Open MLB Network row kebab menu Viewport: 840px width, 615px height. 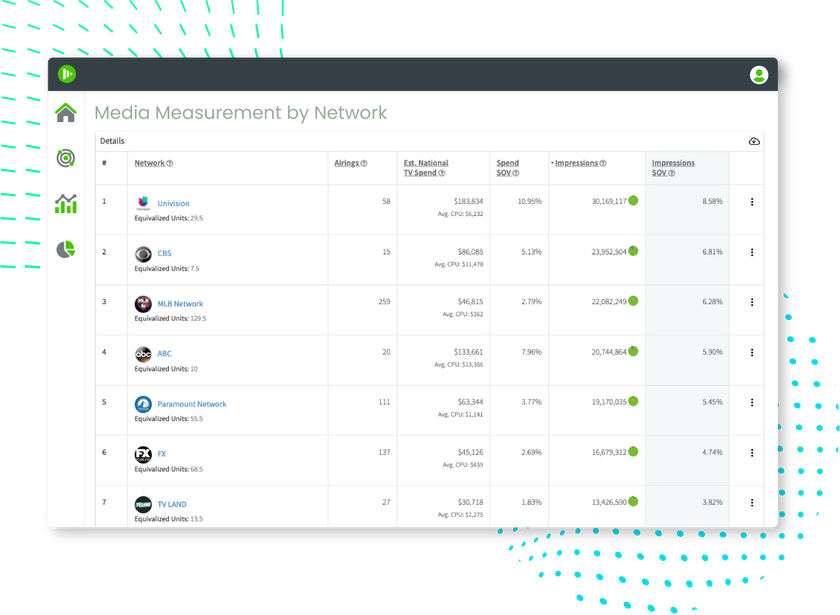tap(752, 302)
